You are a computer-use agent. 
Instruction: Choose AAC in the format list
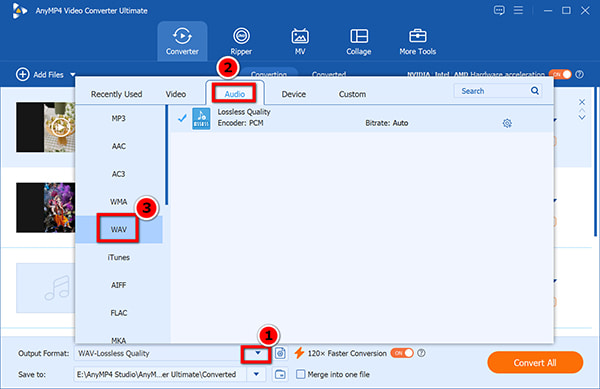pyautogui.click(x=119, y=146)
